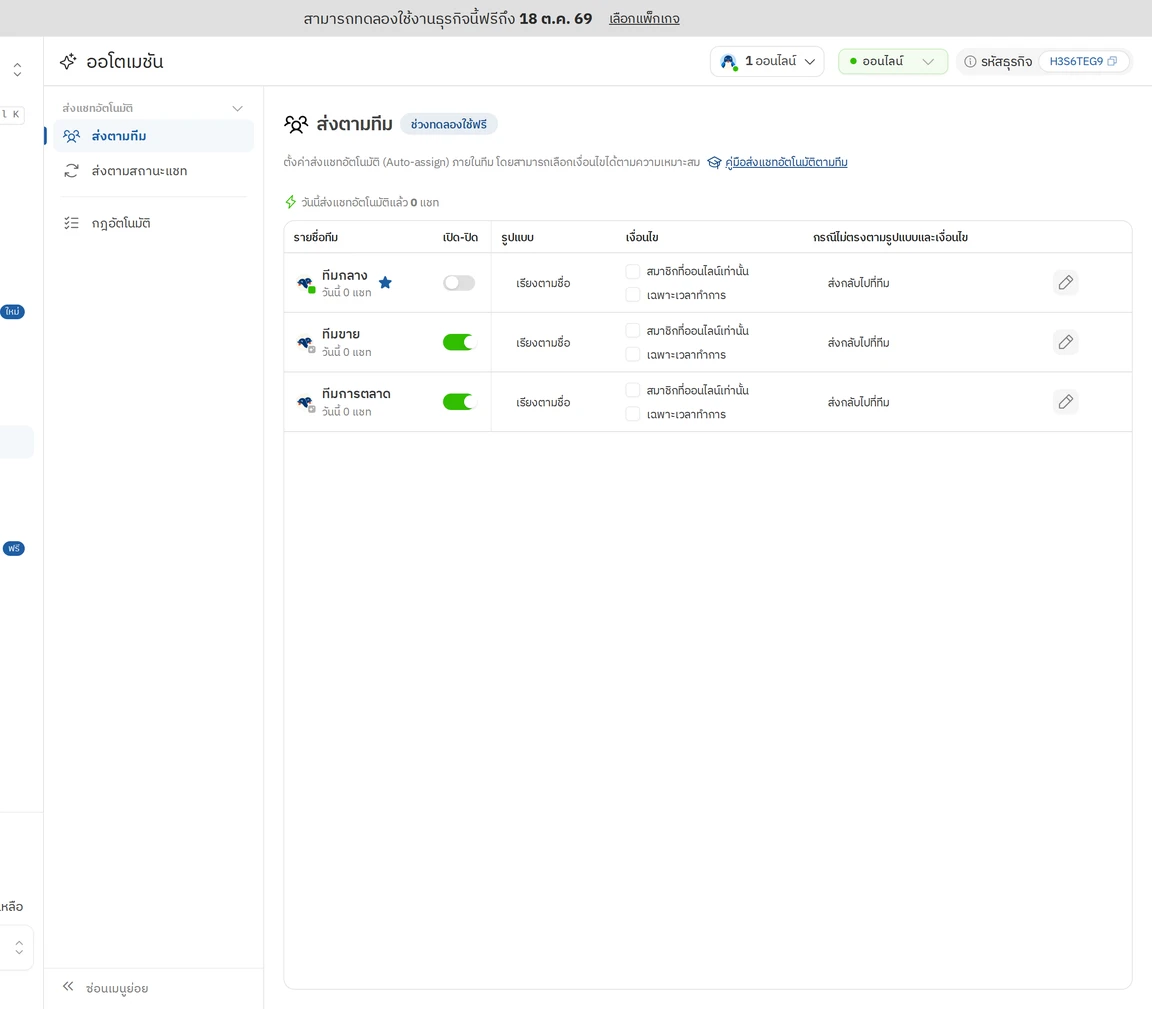Open the 1 ออนไลน์ members dropdown
The image size is (1152, 1009).
pyautogui.click(x=767, y=61)
